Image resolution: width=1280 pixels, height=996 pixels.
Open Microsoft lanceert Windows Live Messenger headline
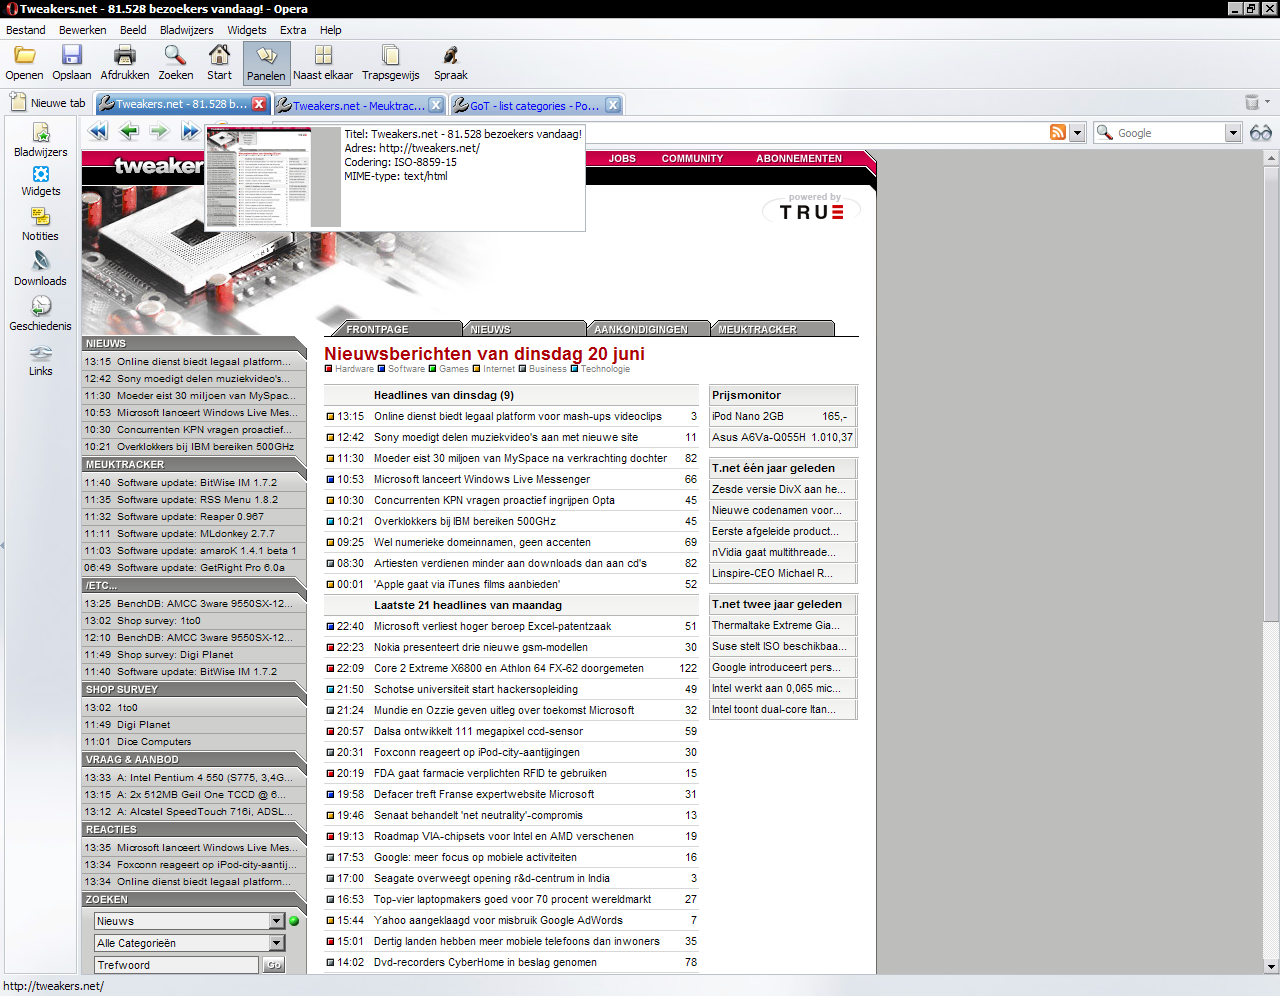[482, 479]
